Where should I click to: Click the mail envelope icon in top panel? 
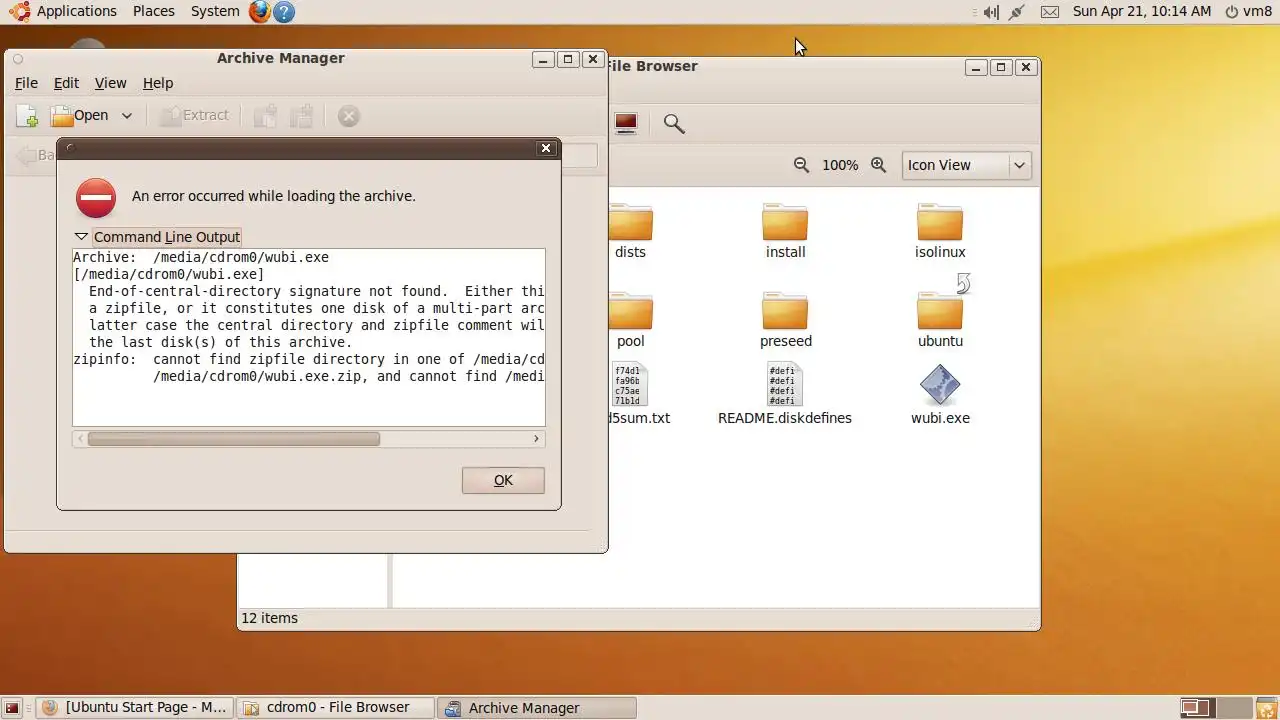(x=1050, y=12)
